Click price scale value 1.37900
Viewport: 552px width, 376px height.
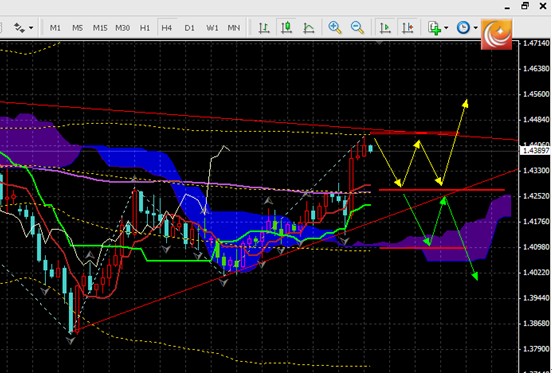tap(536, 349)
